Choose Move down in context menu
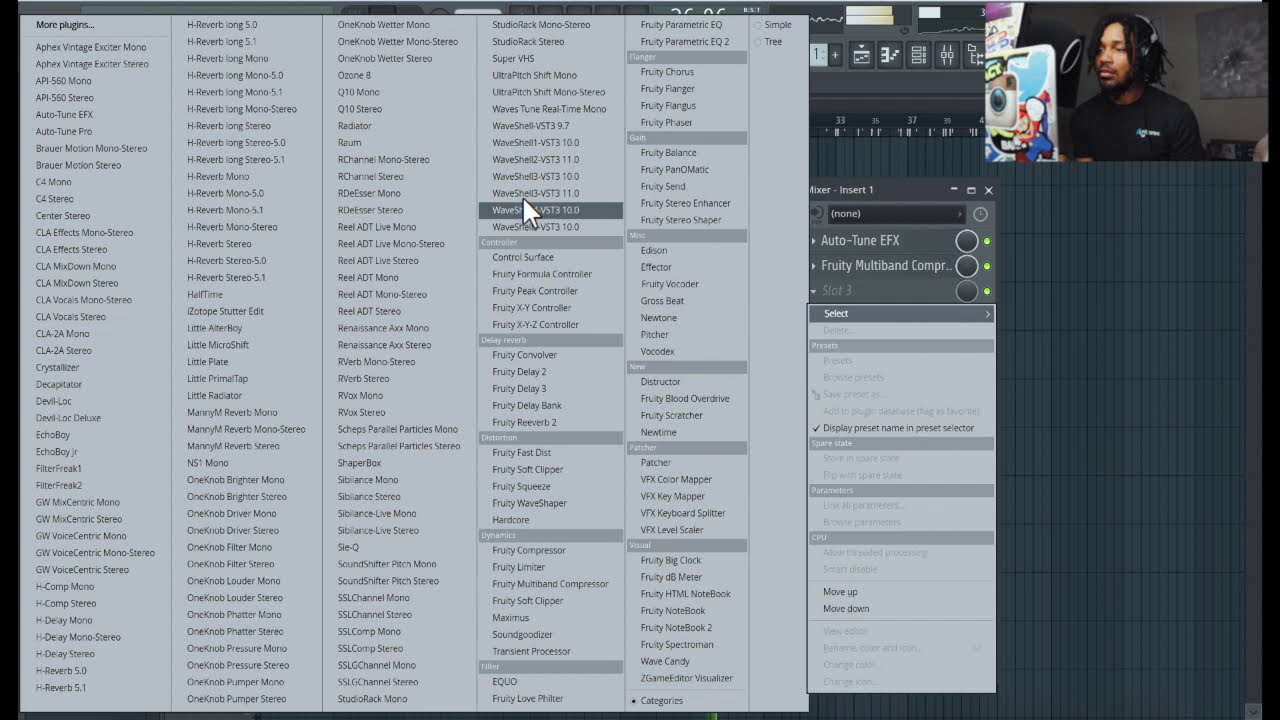The width and height of the screenshot is (1280, 720). pos(846,609)
